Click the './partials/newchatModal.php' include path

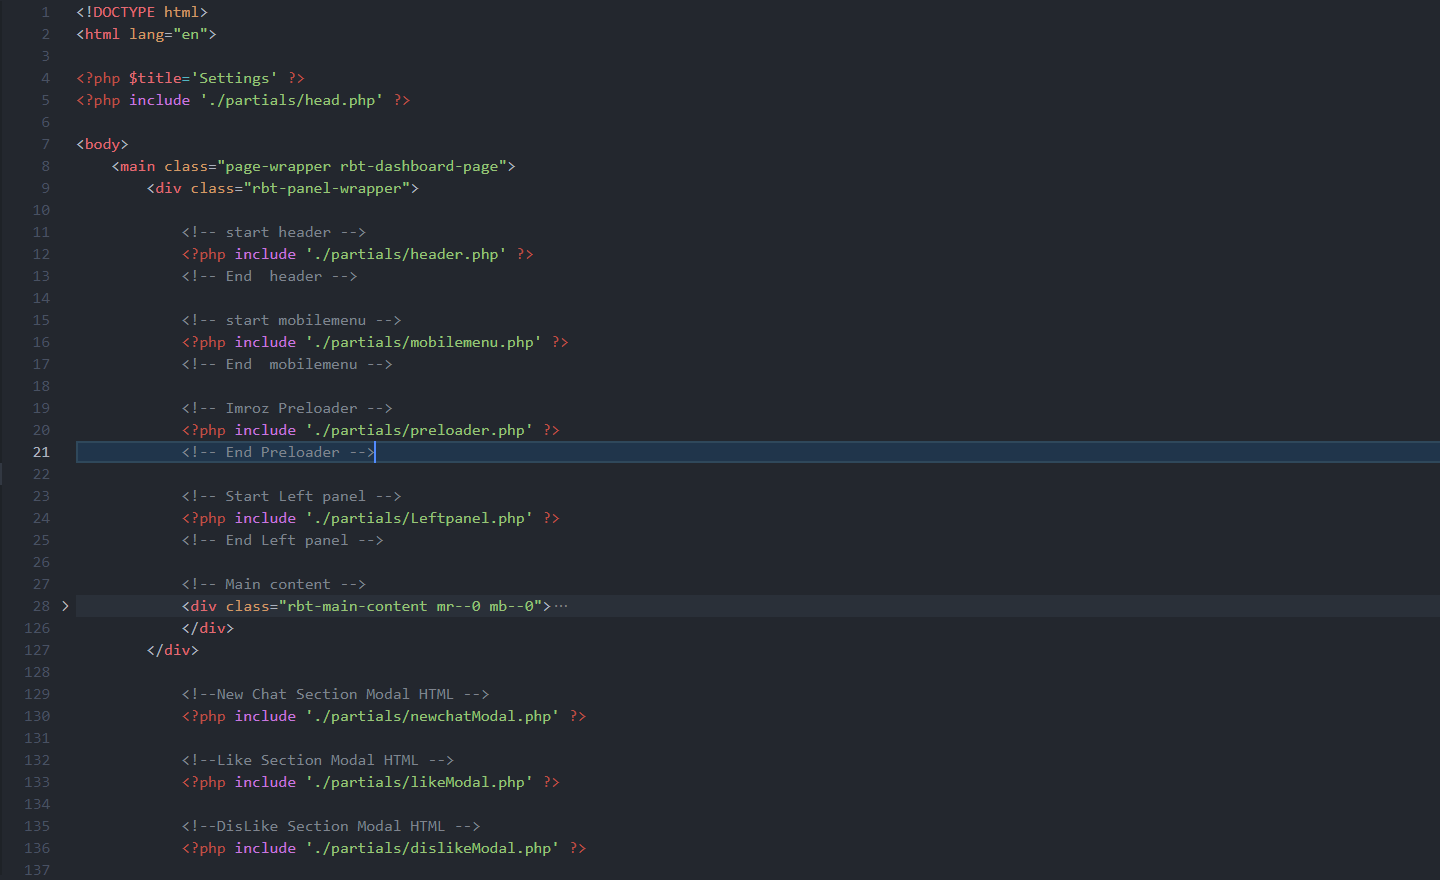tap(432, 716)
